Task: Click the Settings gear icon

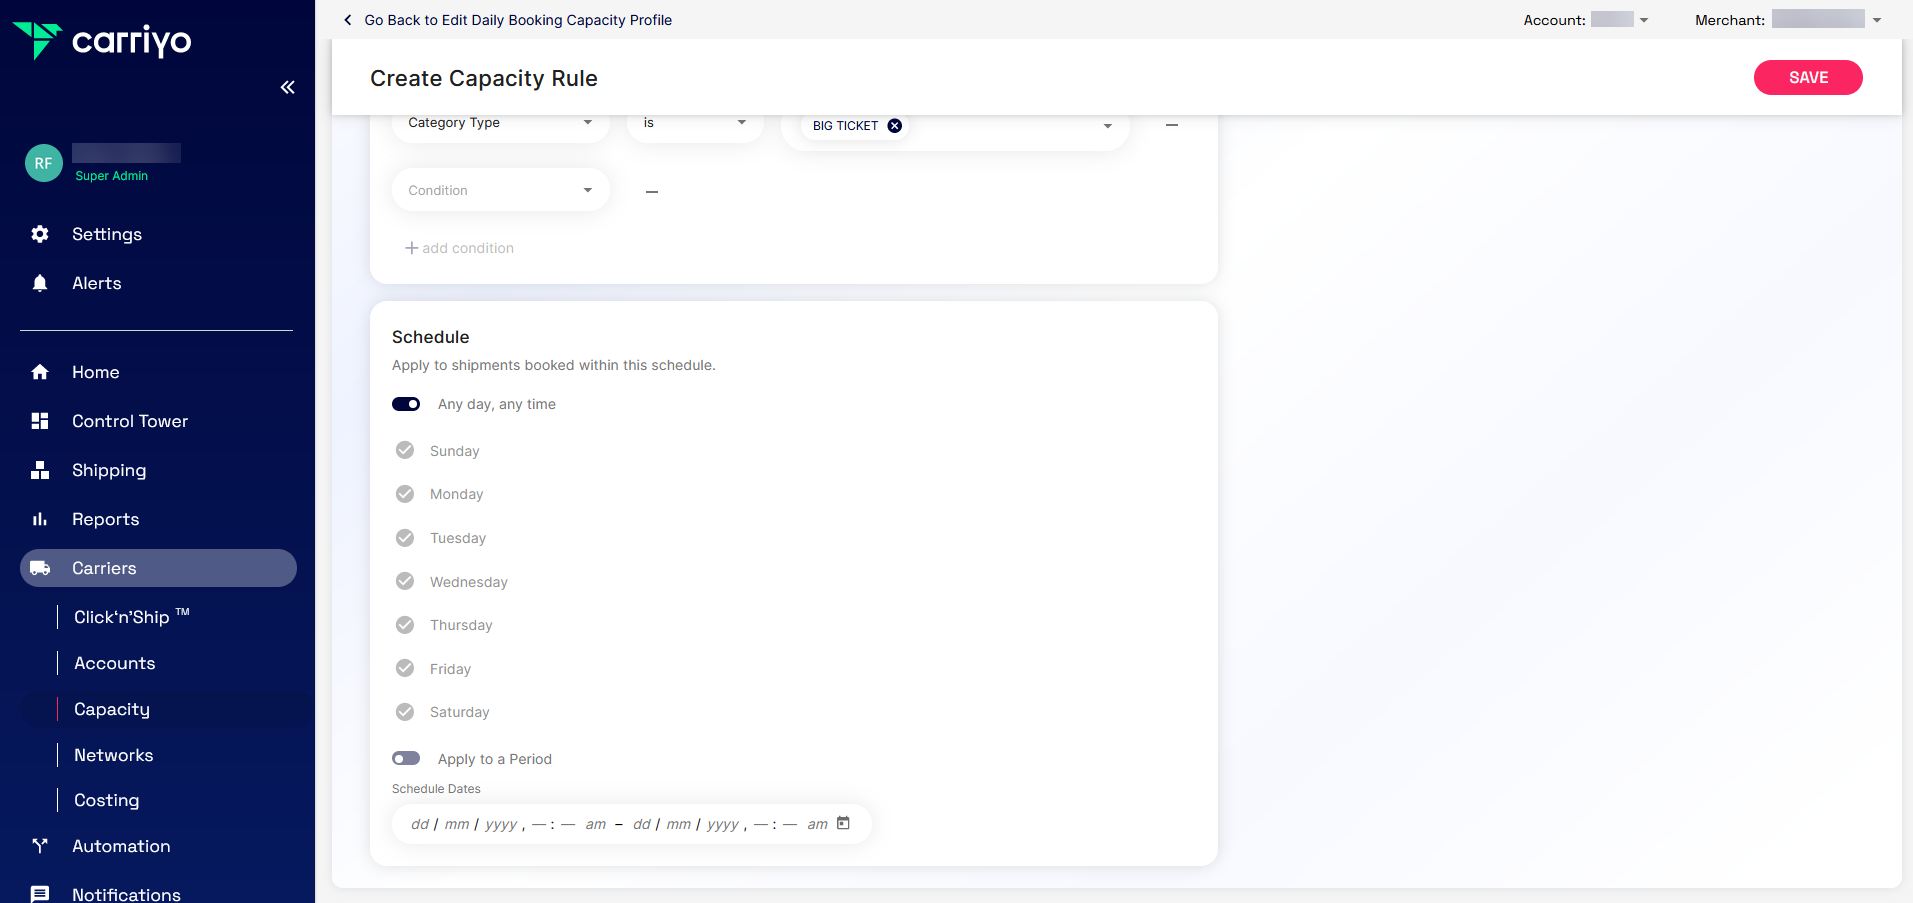Action: coord(40,234)
